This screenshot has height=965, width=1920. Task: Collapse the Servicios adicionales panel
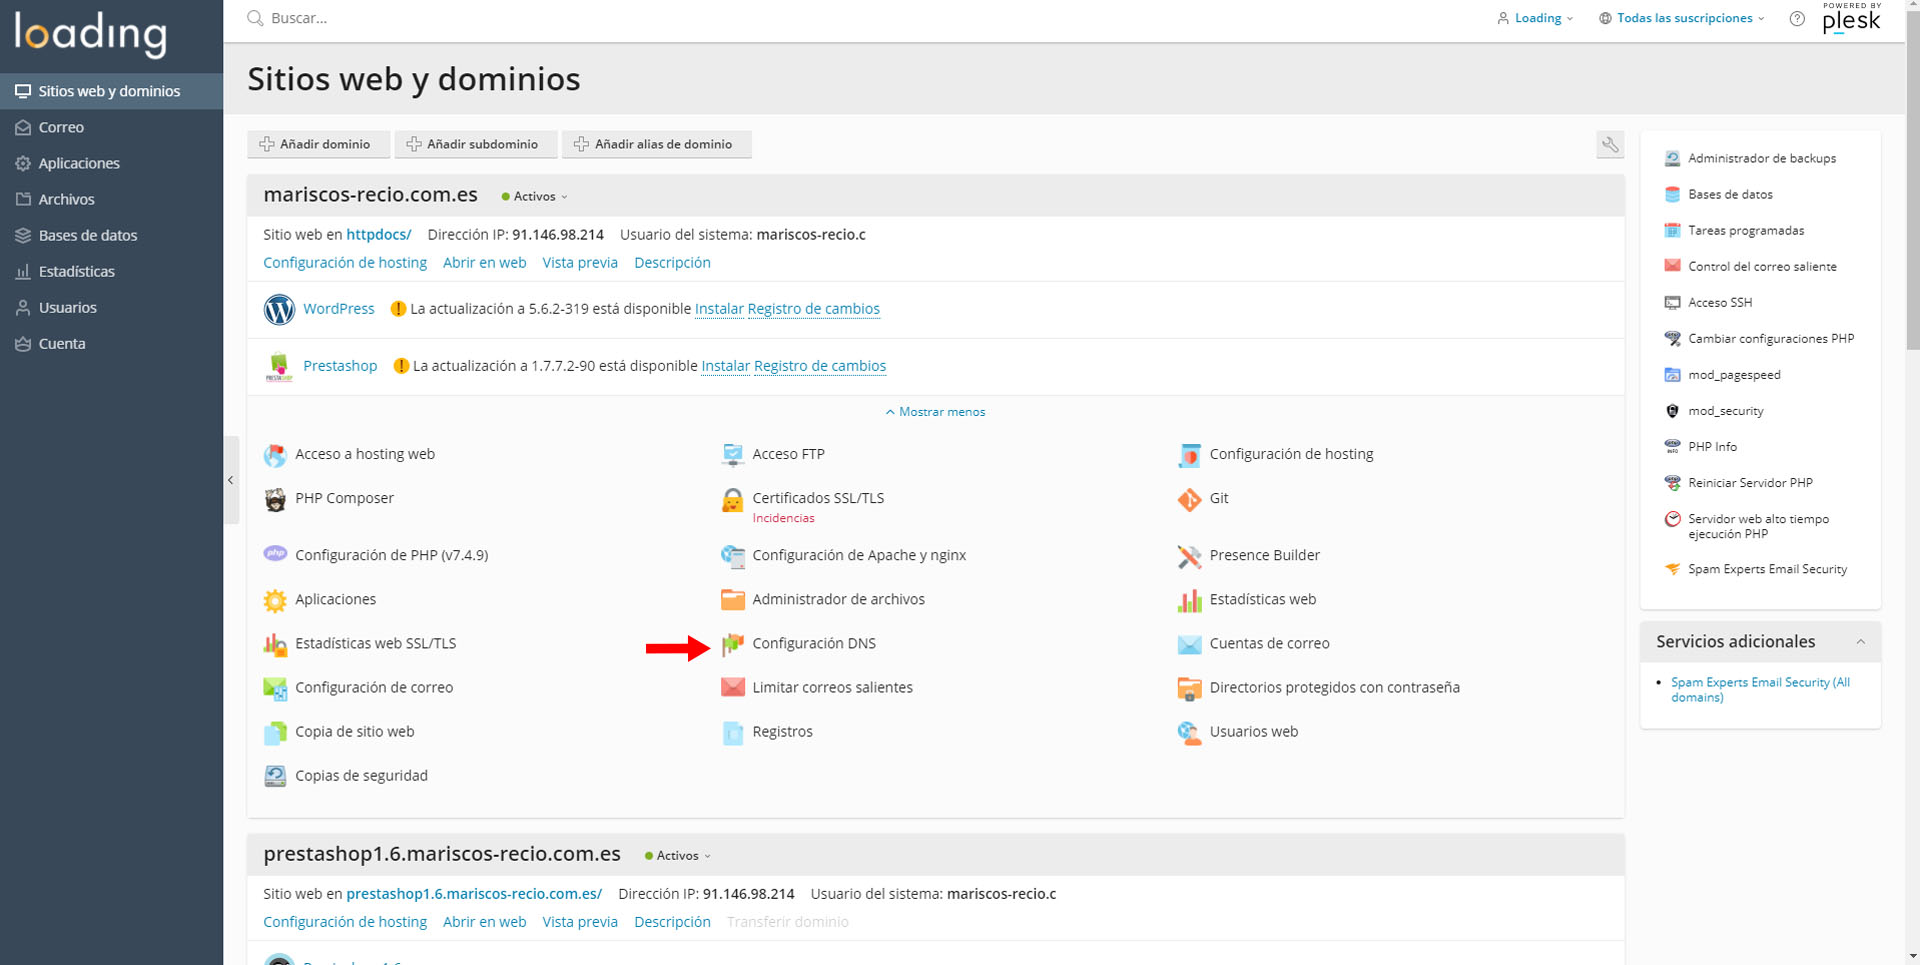point(1860,642)
